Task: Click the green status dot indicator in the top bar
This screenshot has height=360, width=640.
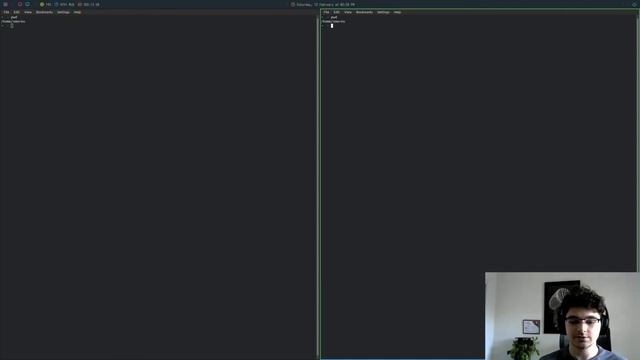Action: [x=42, y=4]
